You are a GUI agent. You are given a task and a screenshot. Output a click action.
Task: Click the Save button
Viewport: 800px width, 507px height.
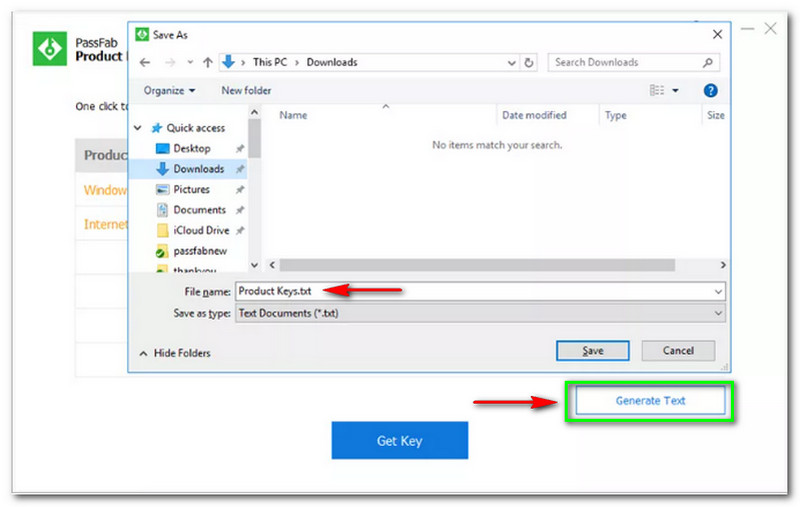592,351
